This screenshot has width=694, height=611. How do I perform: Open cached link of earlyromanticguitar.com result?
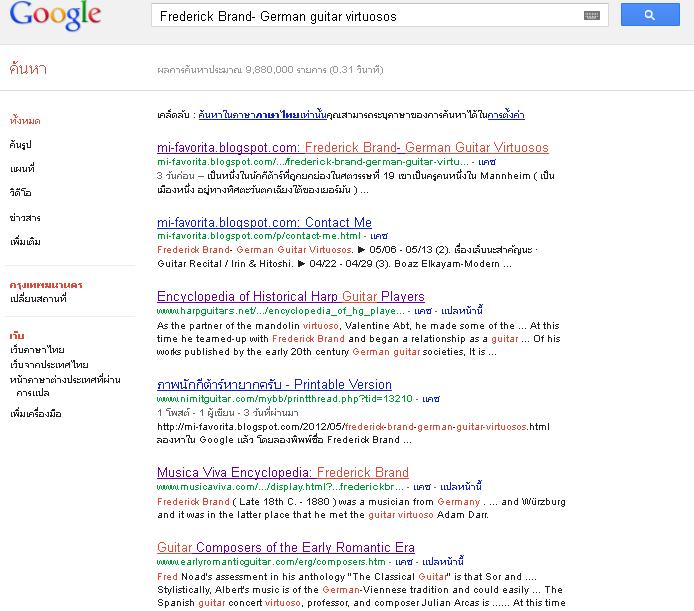pyautogui.click(x=404, y=562)
